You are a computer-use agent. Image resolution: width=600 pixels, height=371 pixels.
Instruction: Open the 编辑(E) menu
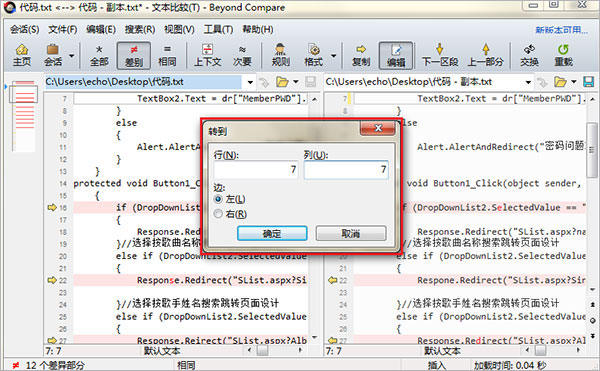[101, 29]
